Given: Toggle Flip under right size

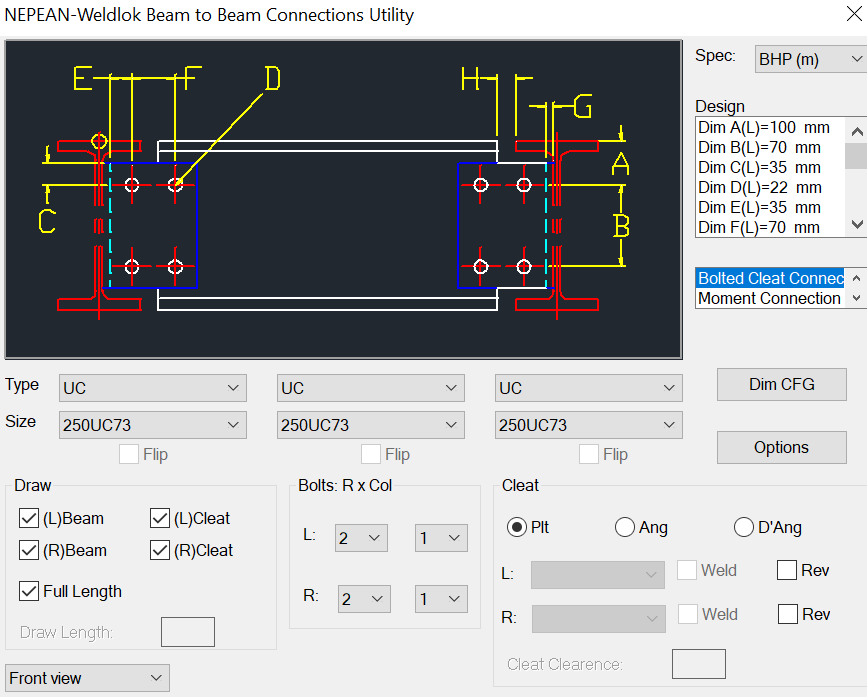Looking at the screenshot, I should [x=588, y=454].
